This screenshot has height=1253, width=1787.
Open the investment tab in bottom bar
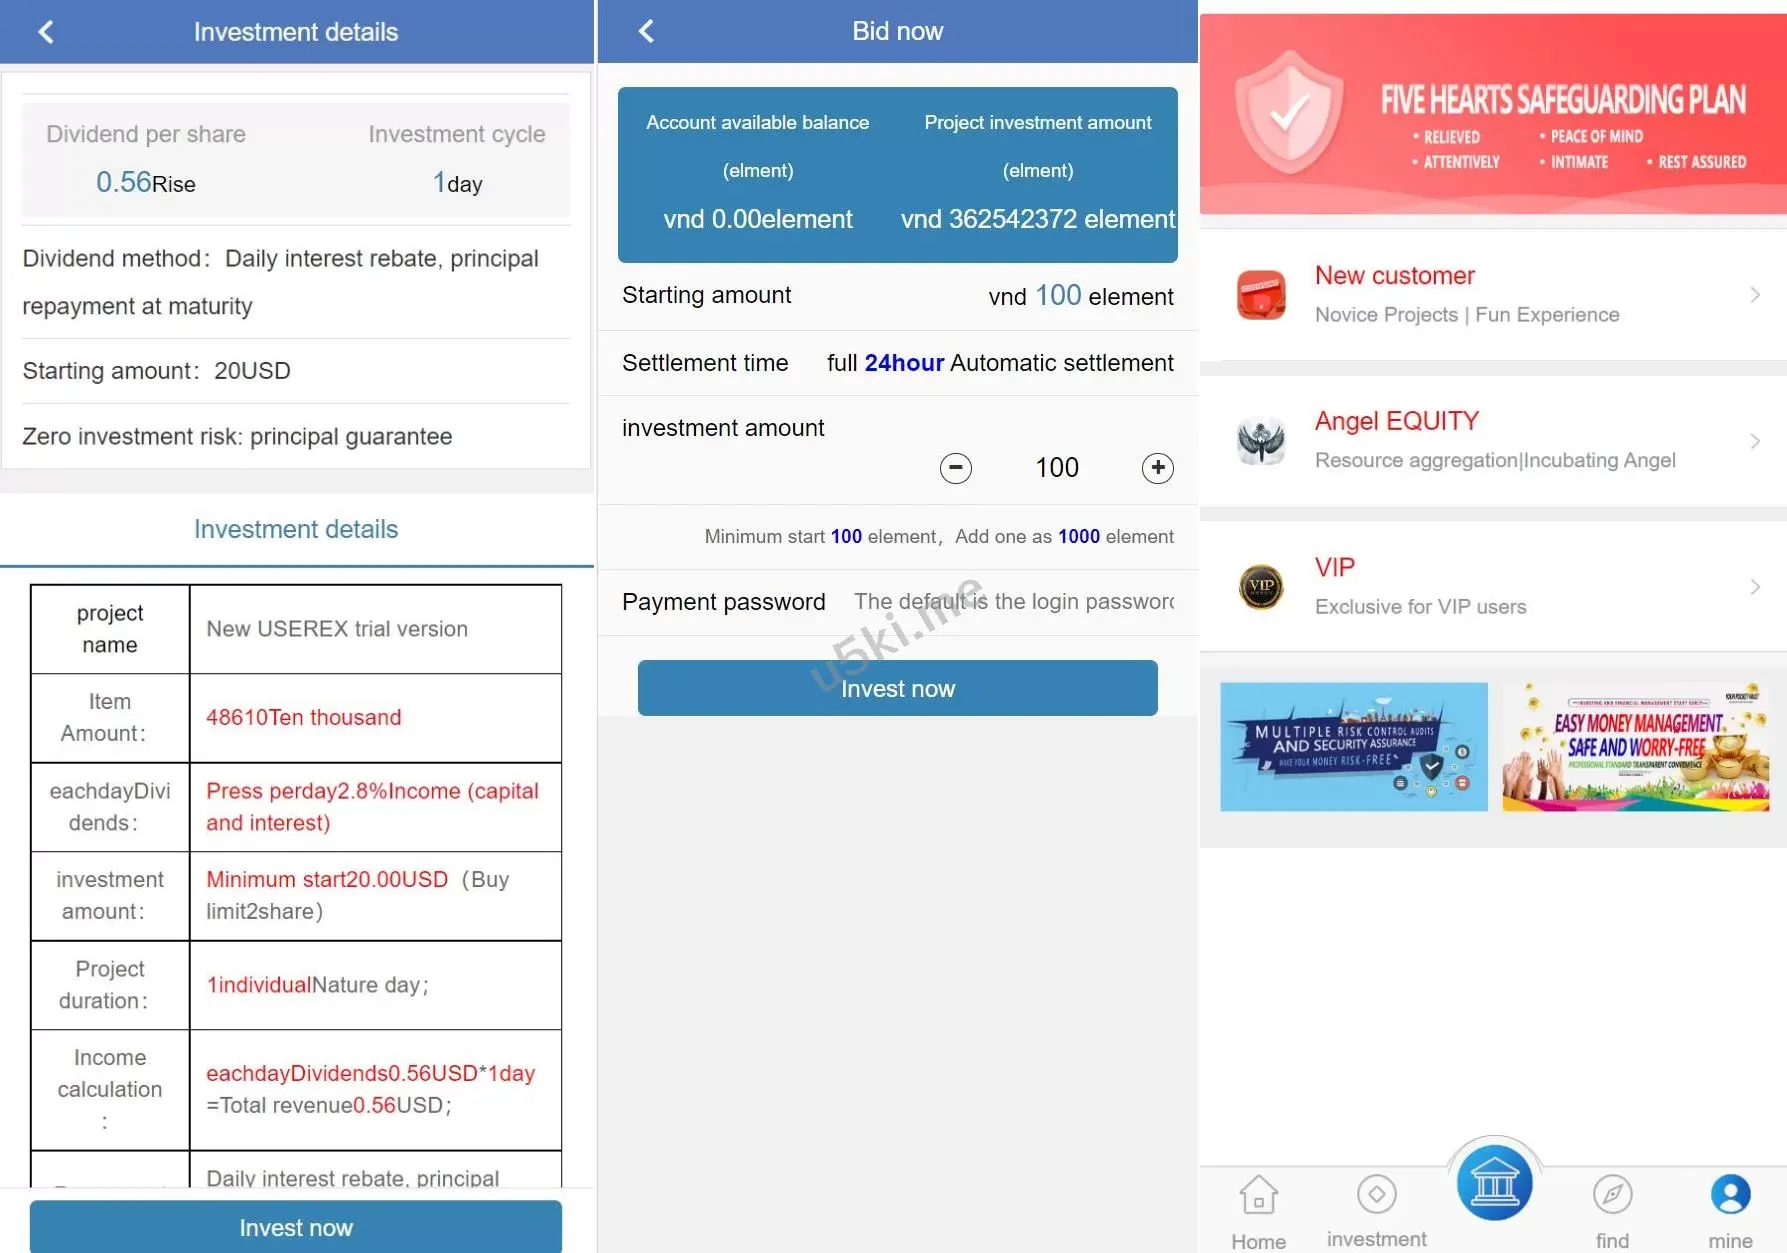click(x=1376, y=1195)
